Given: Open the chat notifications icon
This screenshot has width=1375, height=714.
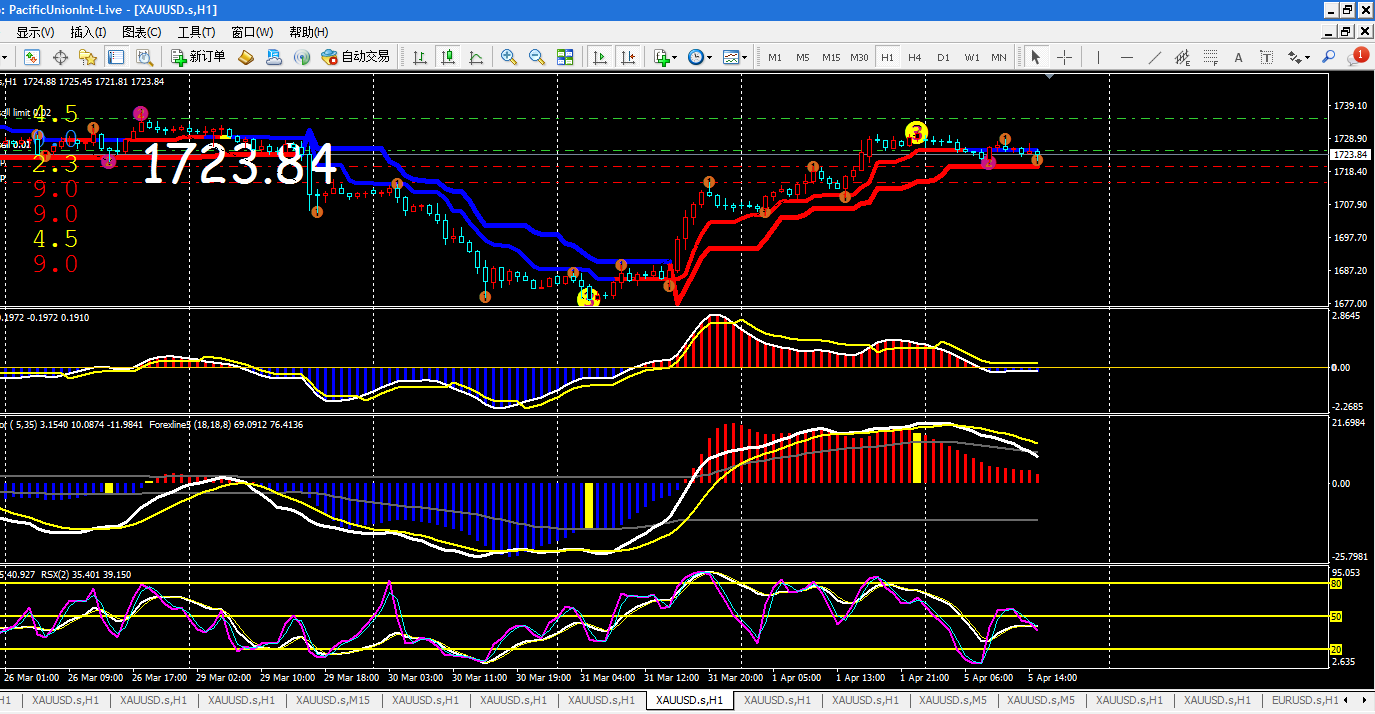Looking at the screenshot, I should pyautogui.click(x=1358, y=57).
